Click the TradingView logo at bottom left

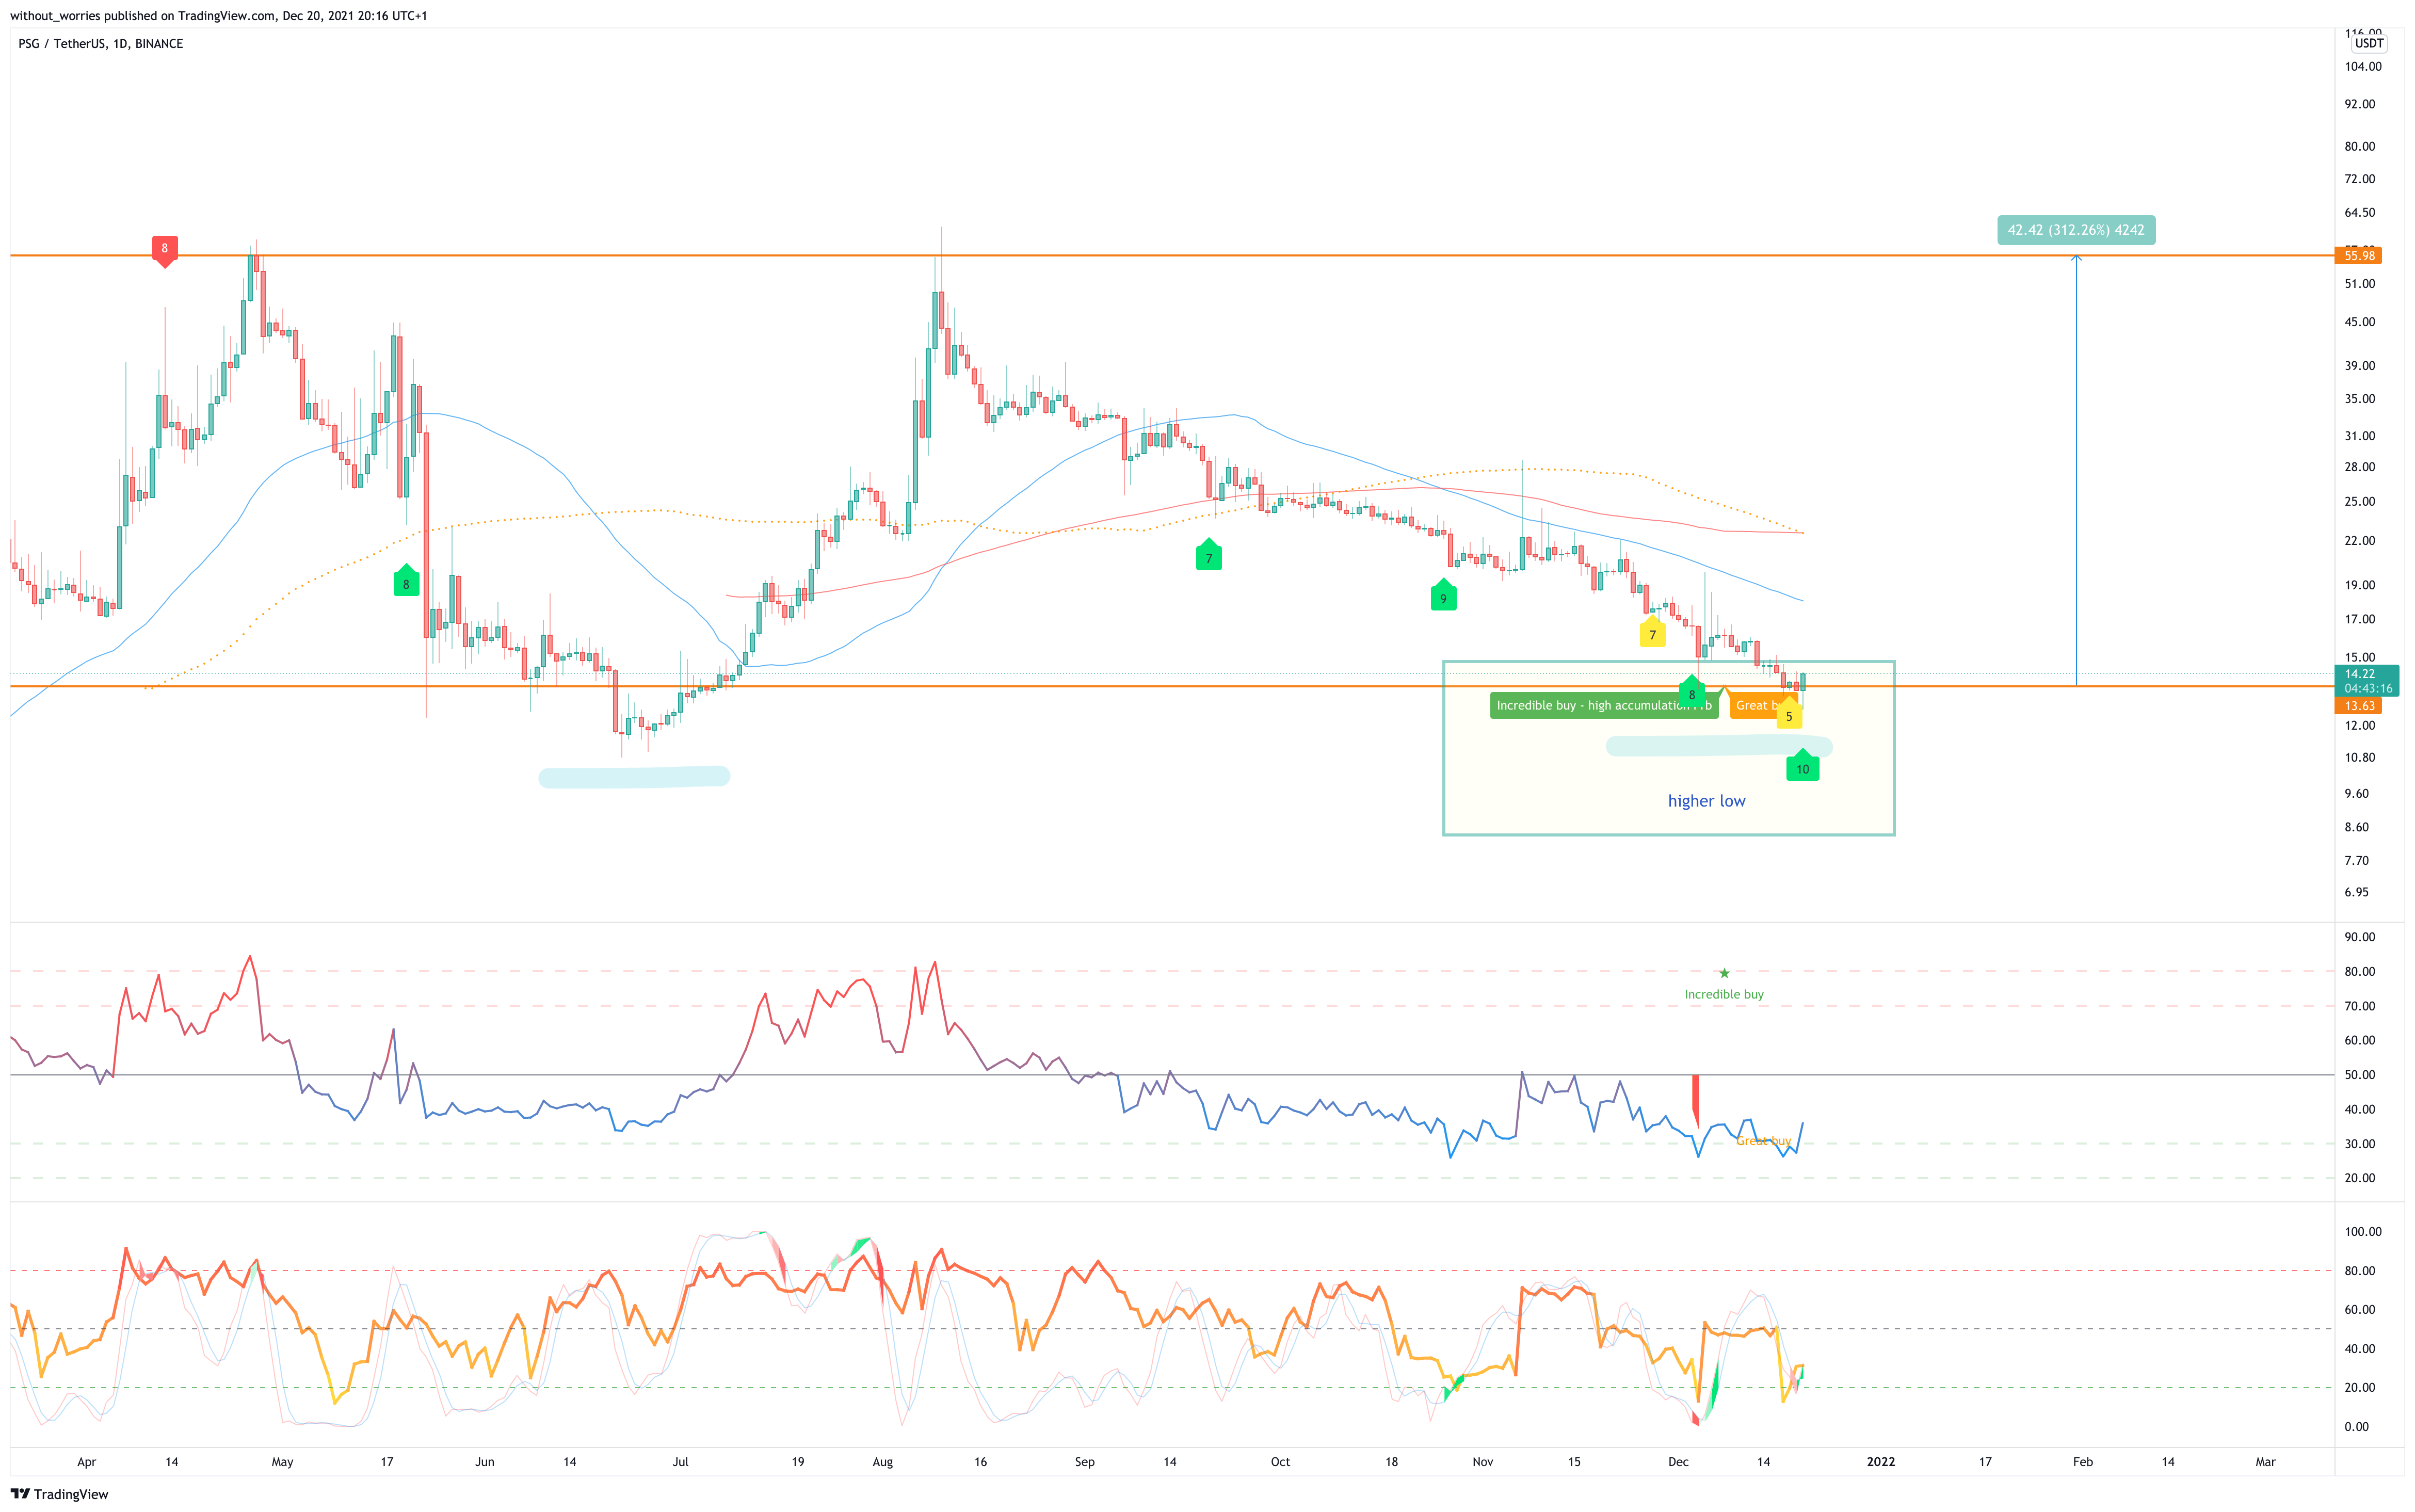click(x=60, y=1494)
